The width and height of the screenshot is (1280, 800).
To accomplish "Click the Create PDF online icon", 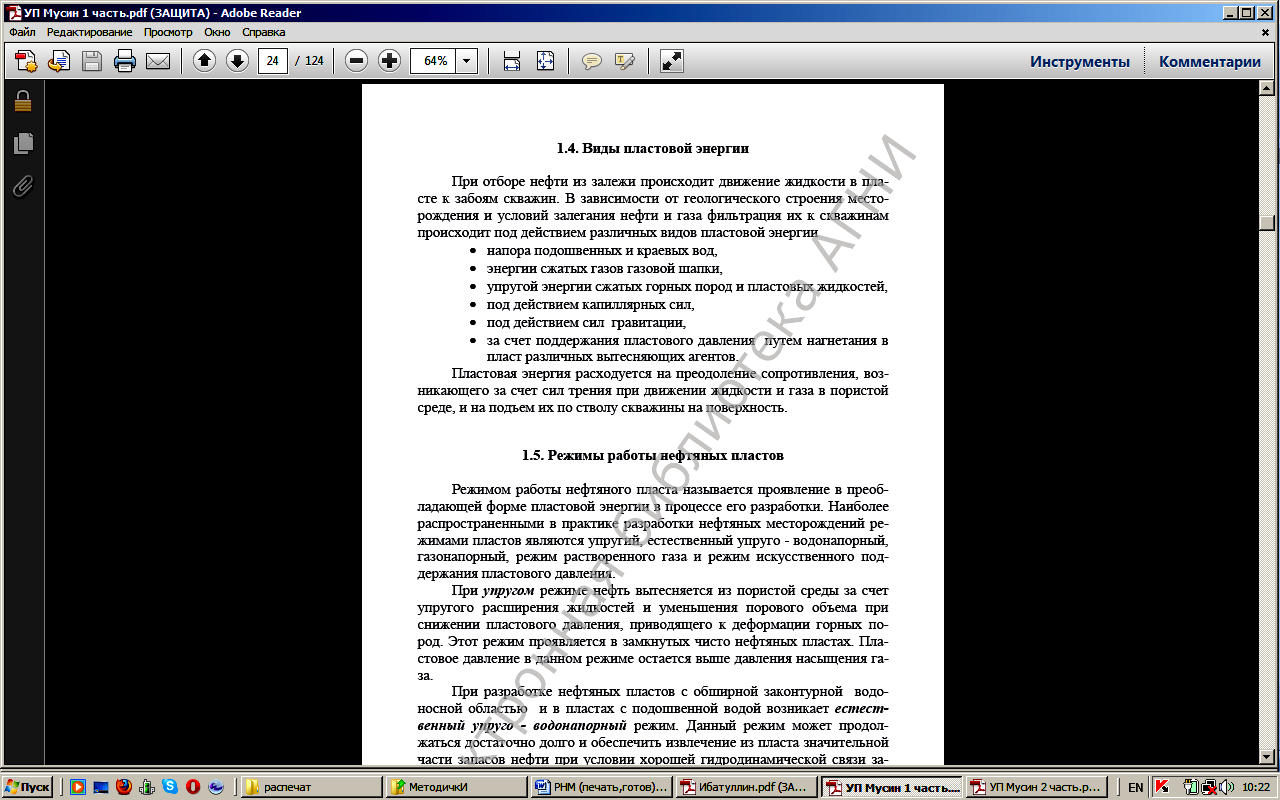I will pos(27,61).
